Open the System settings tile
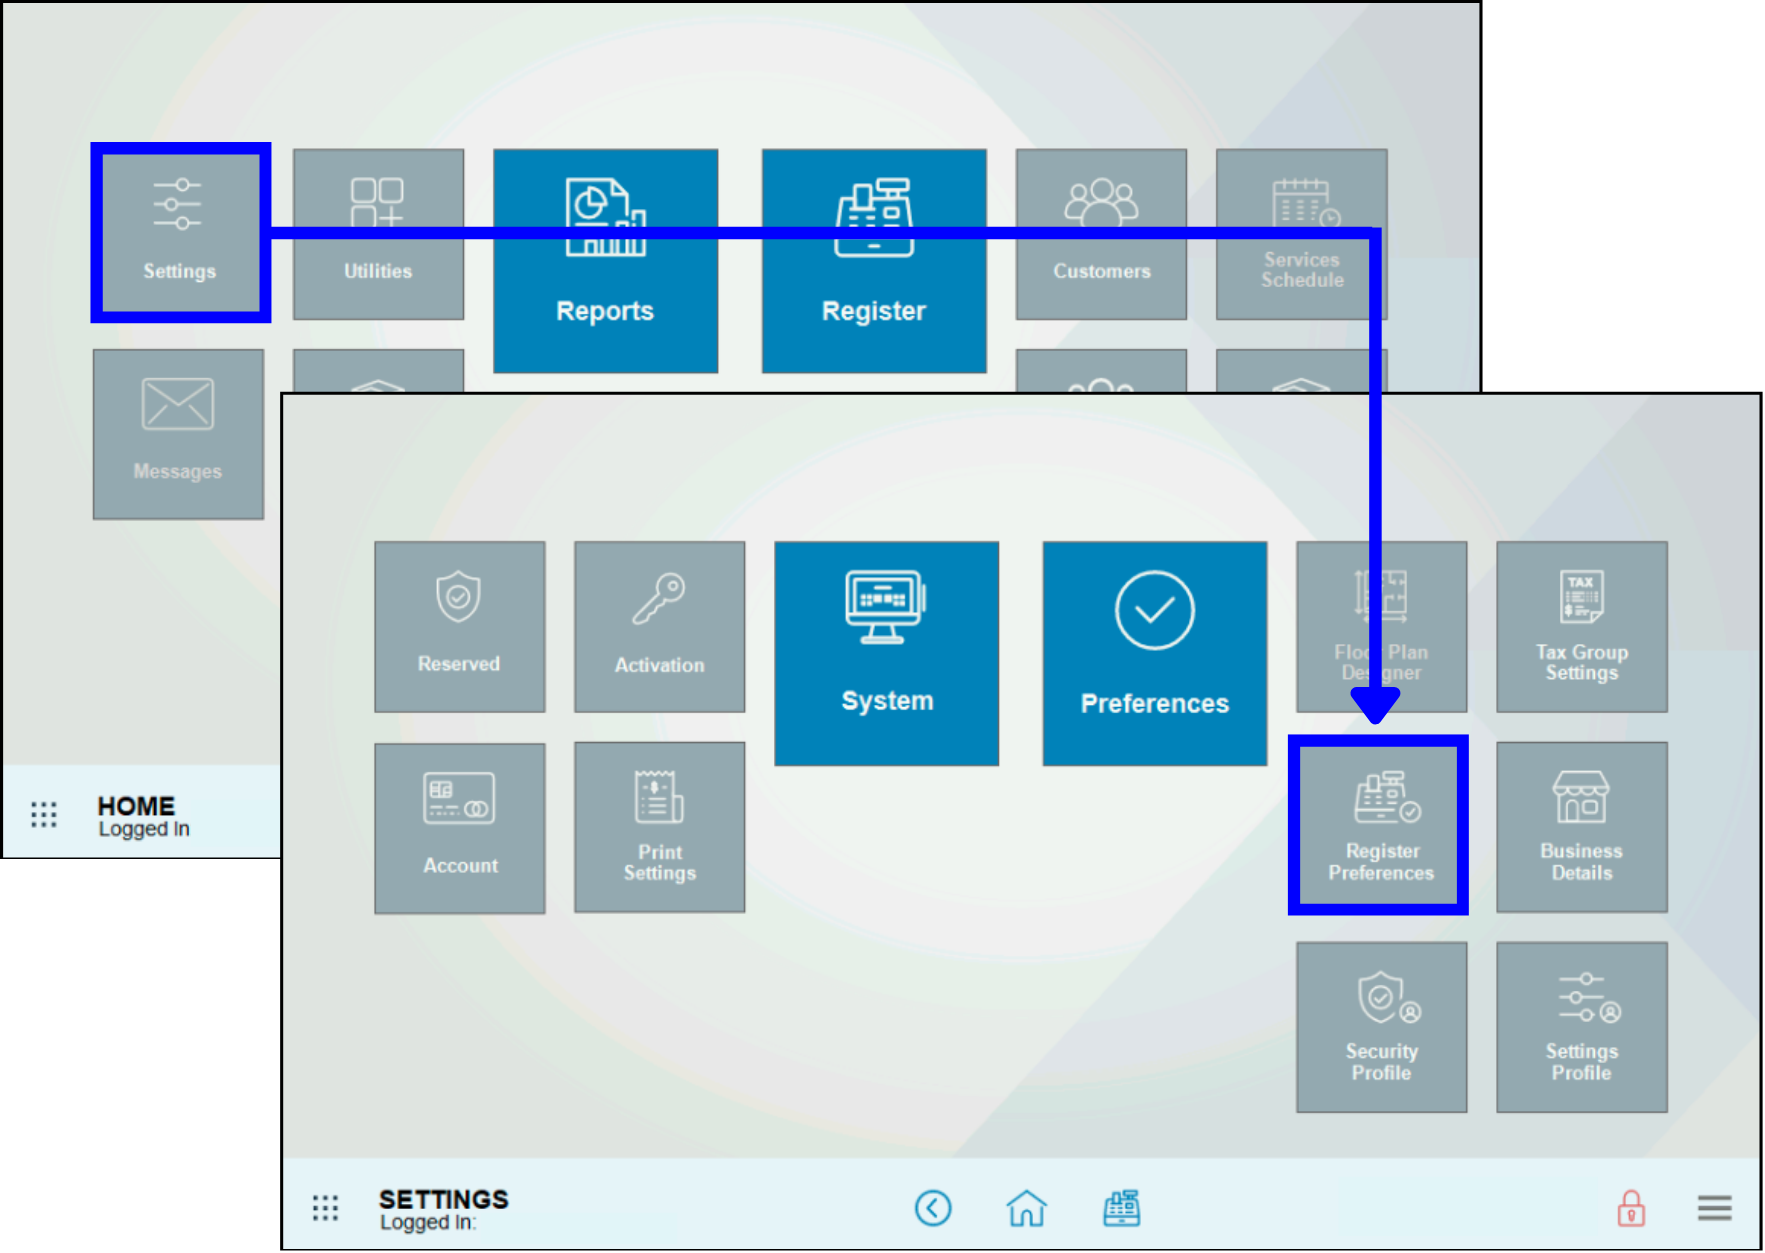Viewport: 1765px width, 1253px height. click(886, 653)
